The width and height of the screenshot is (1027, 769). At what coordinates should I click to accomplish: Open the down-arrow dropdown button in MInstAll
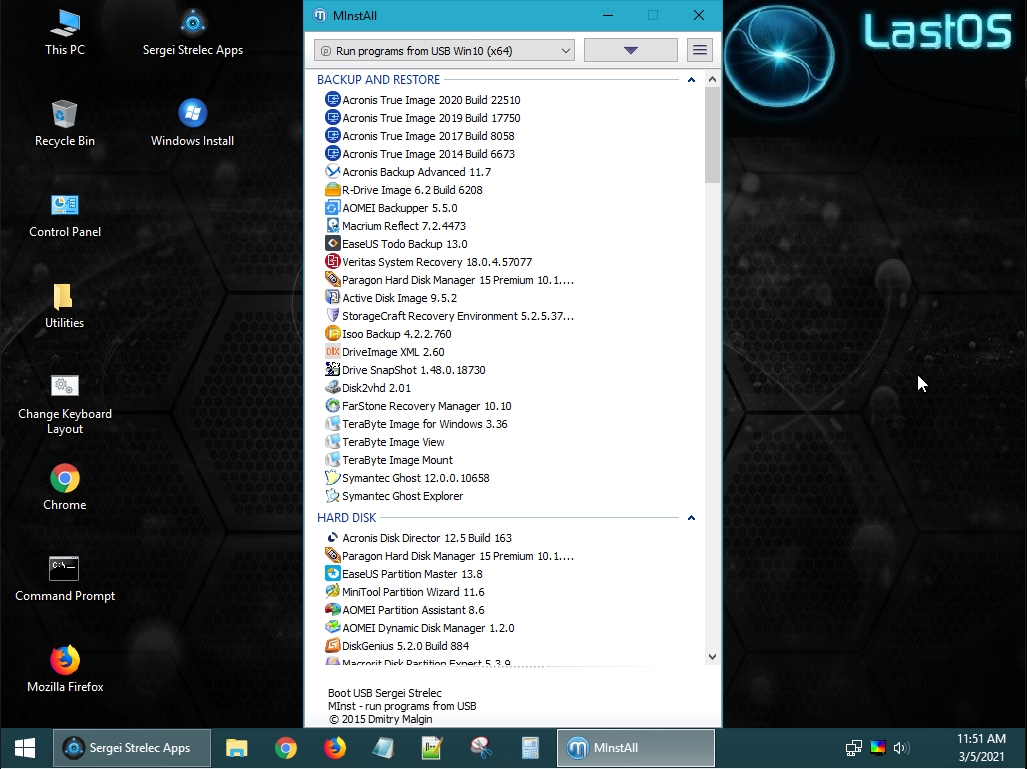click(631, 50)
